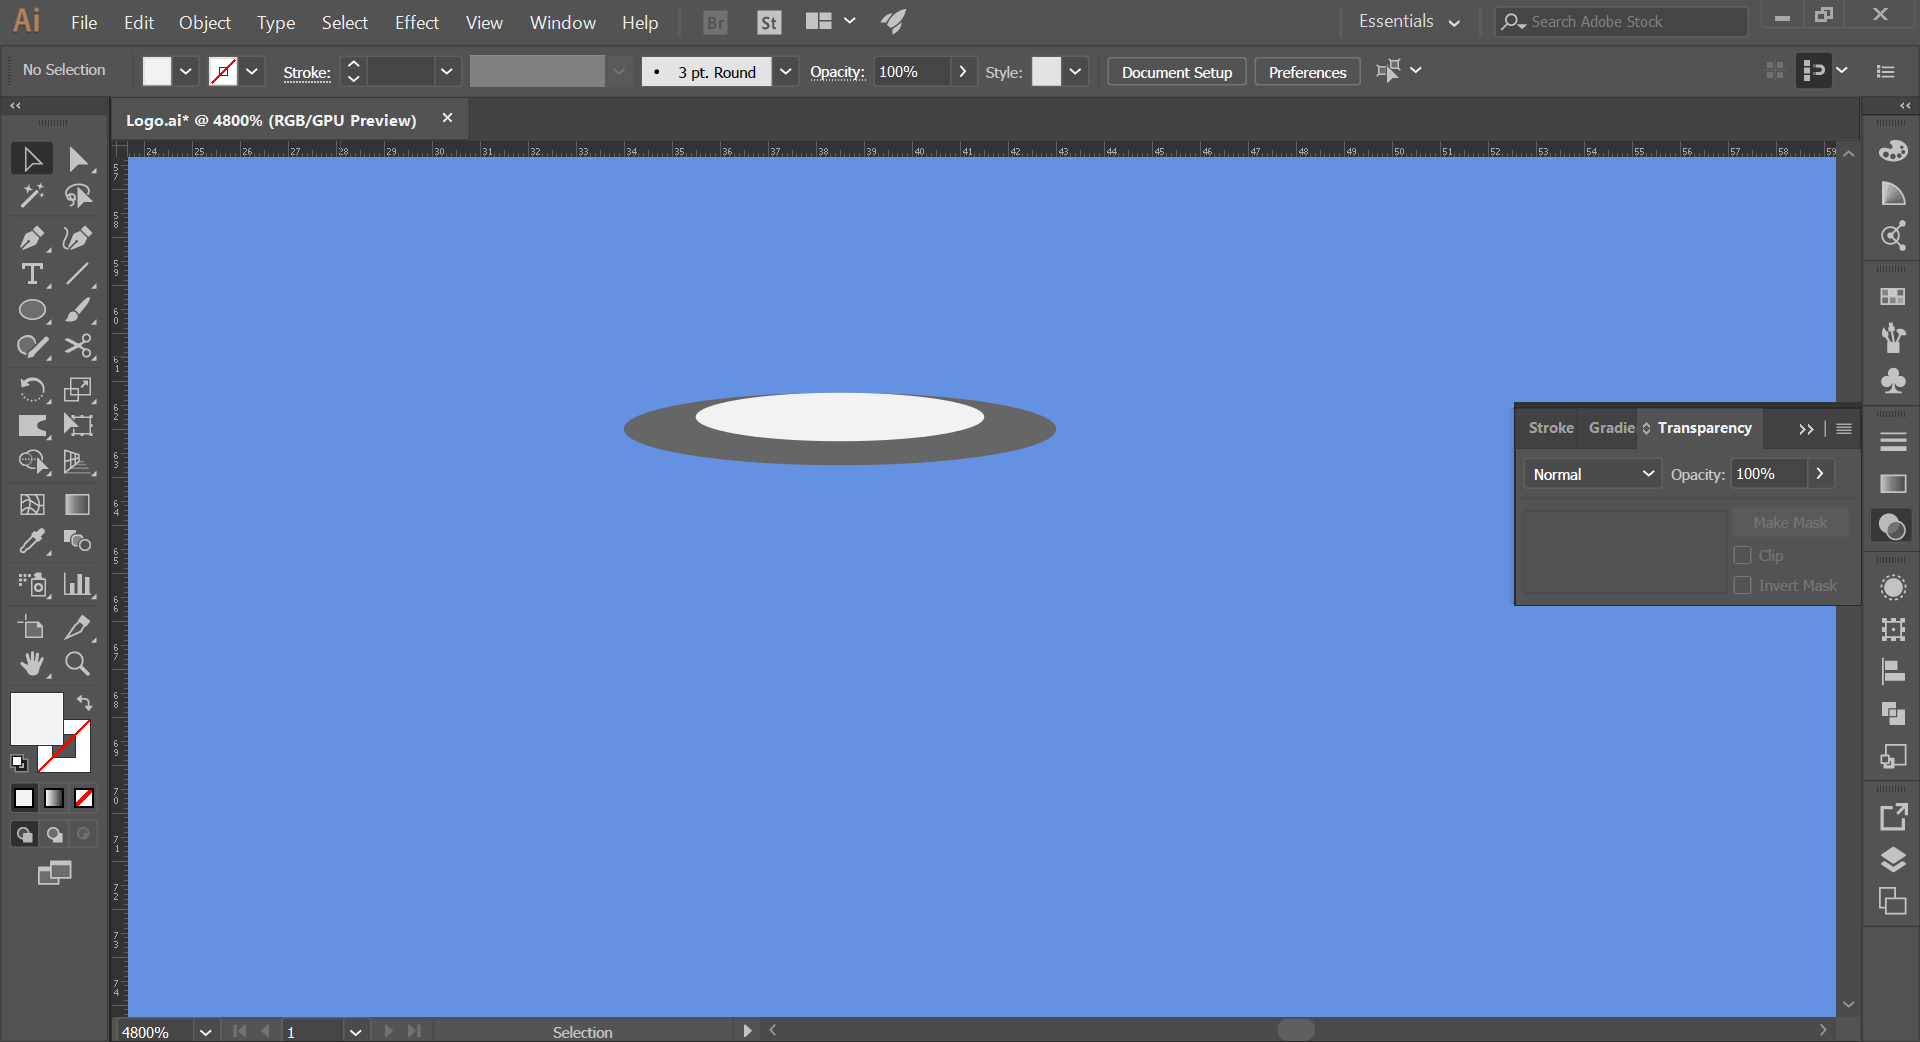Open the 4800% zoom level dropdown
This screenshot has height=1042, width=1920.
coord(205,1032)
